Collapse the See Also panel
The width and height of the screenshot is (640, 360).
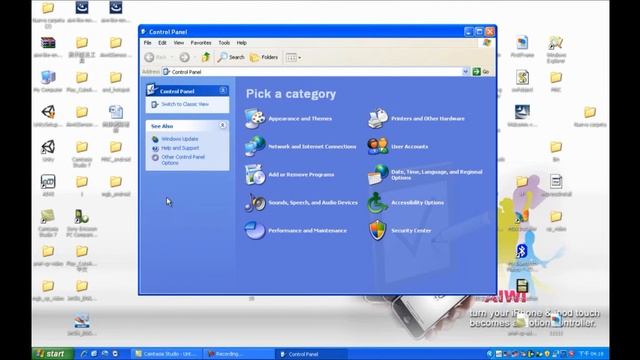(x=223, y=125)
